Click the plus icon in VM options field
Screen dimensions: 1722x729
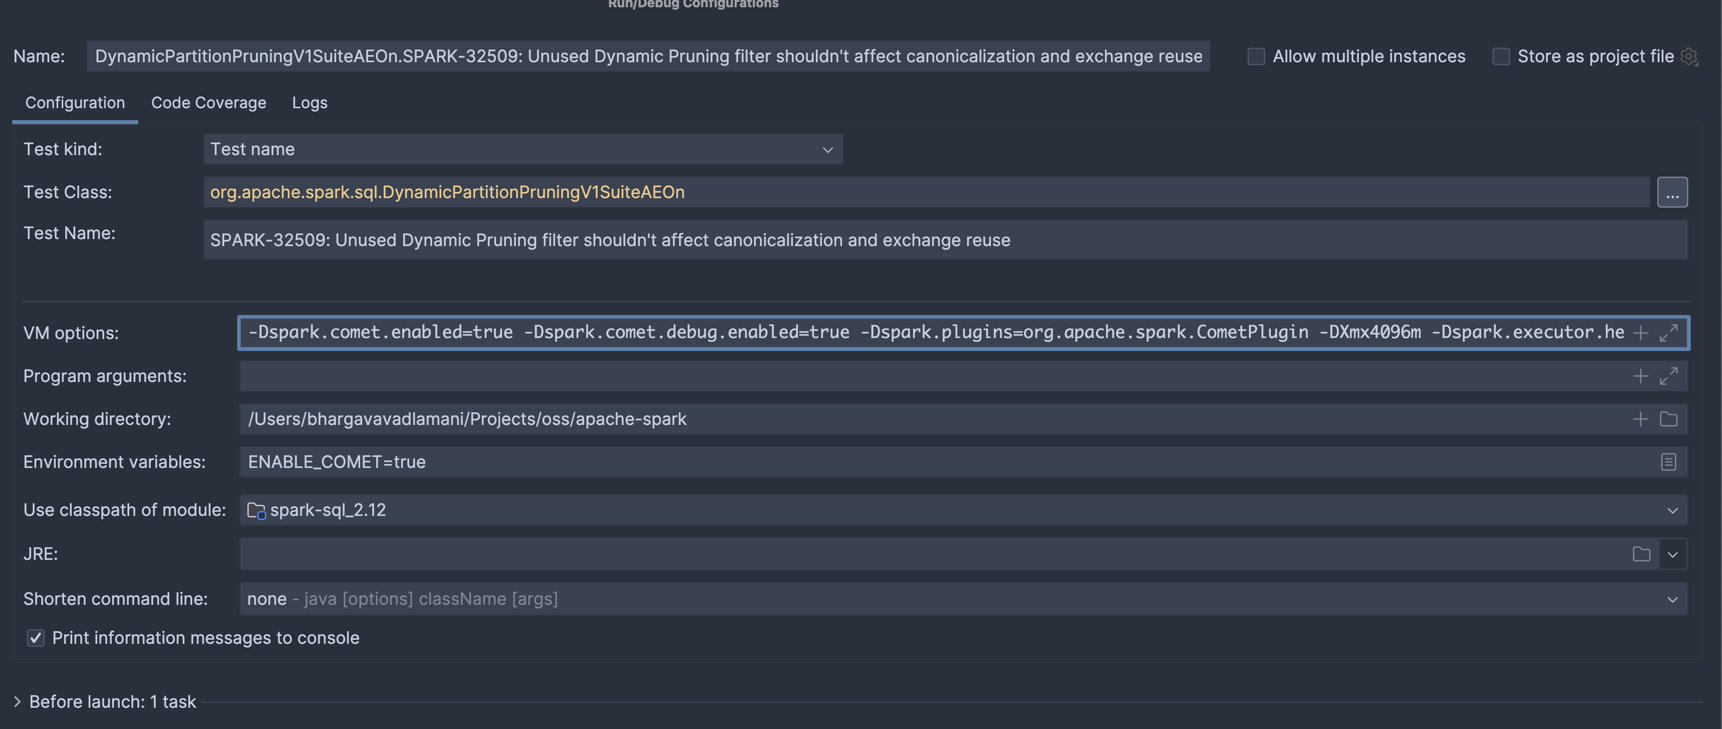point(1640,333)
